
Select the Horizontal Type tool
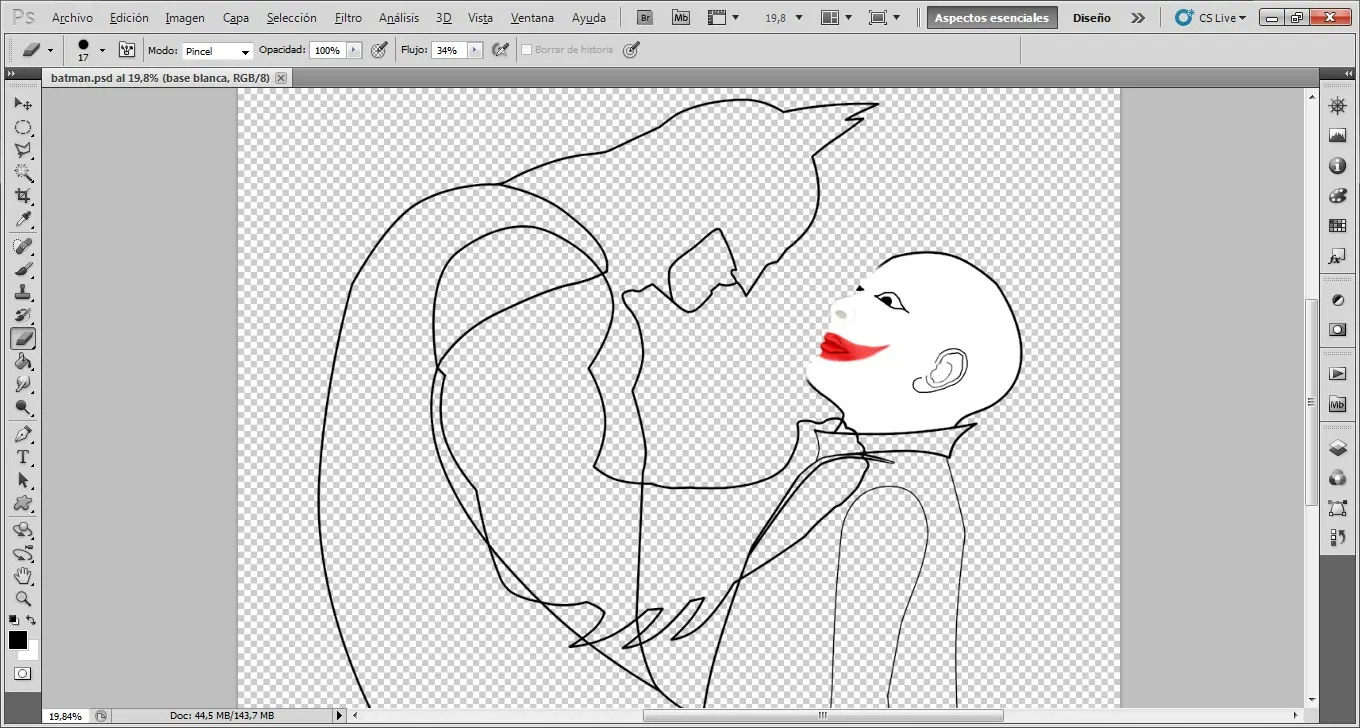click(x=22, y=457)
